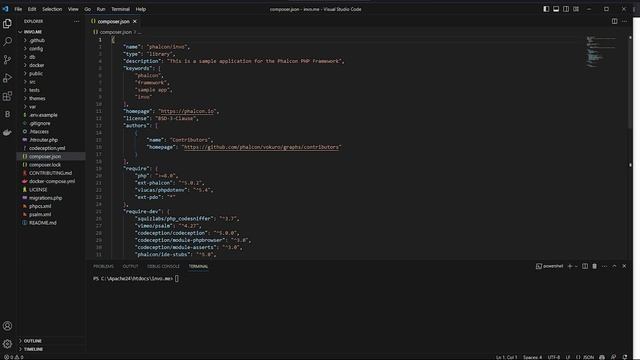The height and width of the screenshot is (360, 640).
Task: Open docker-compose.yml in explorer
Action: tap(51, 181)
